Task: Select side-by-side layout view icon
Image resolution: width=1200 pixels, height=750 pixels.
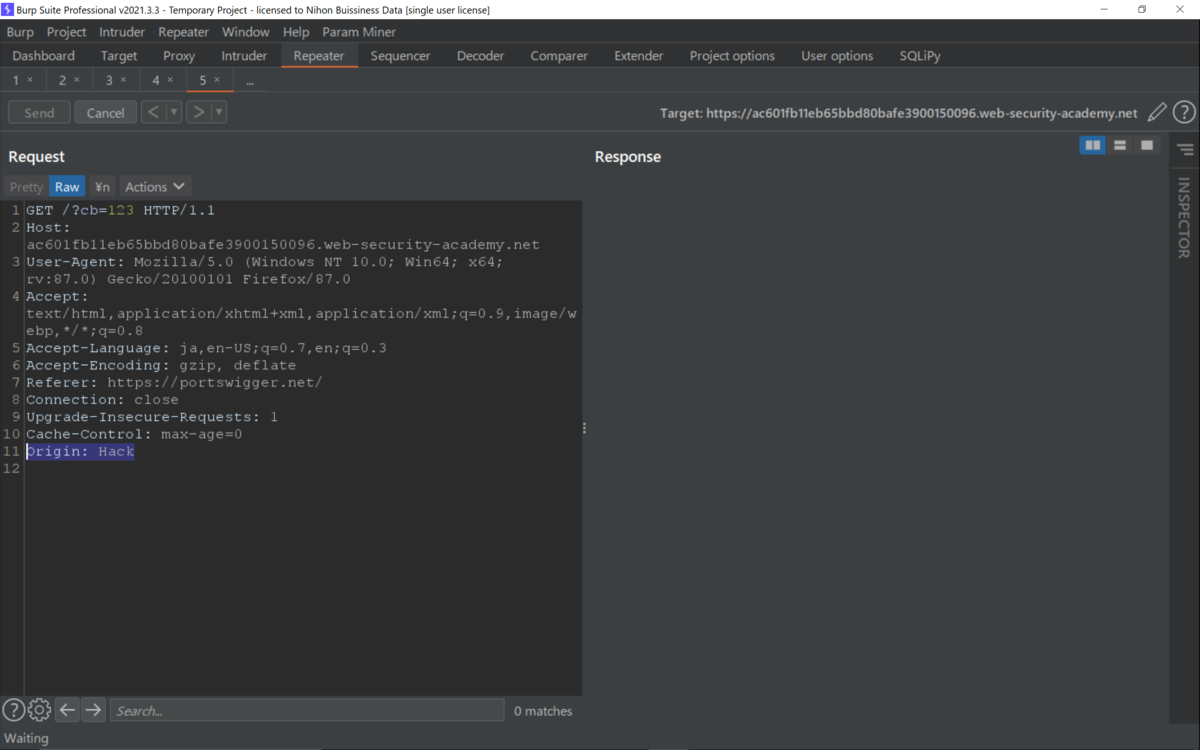Action: tap(1093, 146)
